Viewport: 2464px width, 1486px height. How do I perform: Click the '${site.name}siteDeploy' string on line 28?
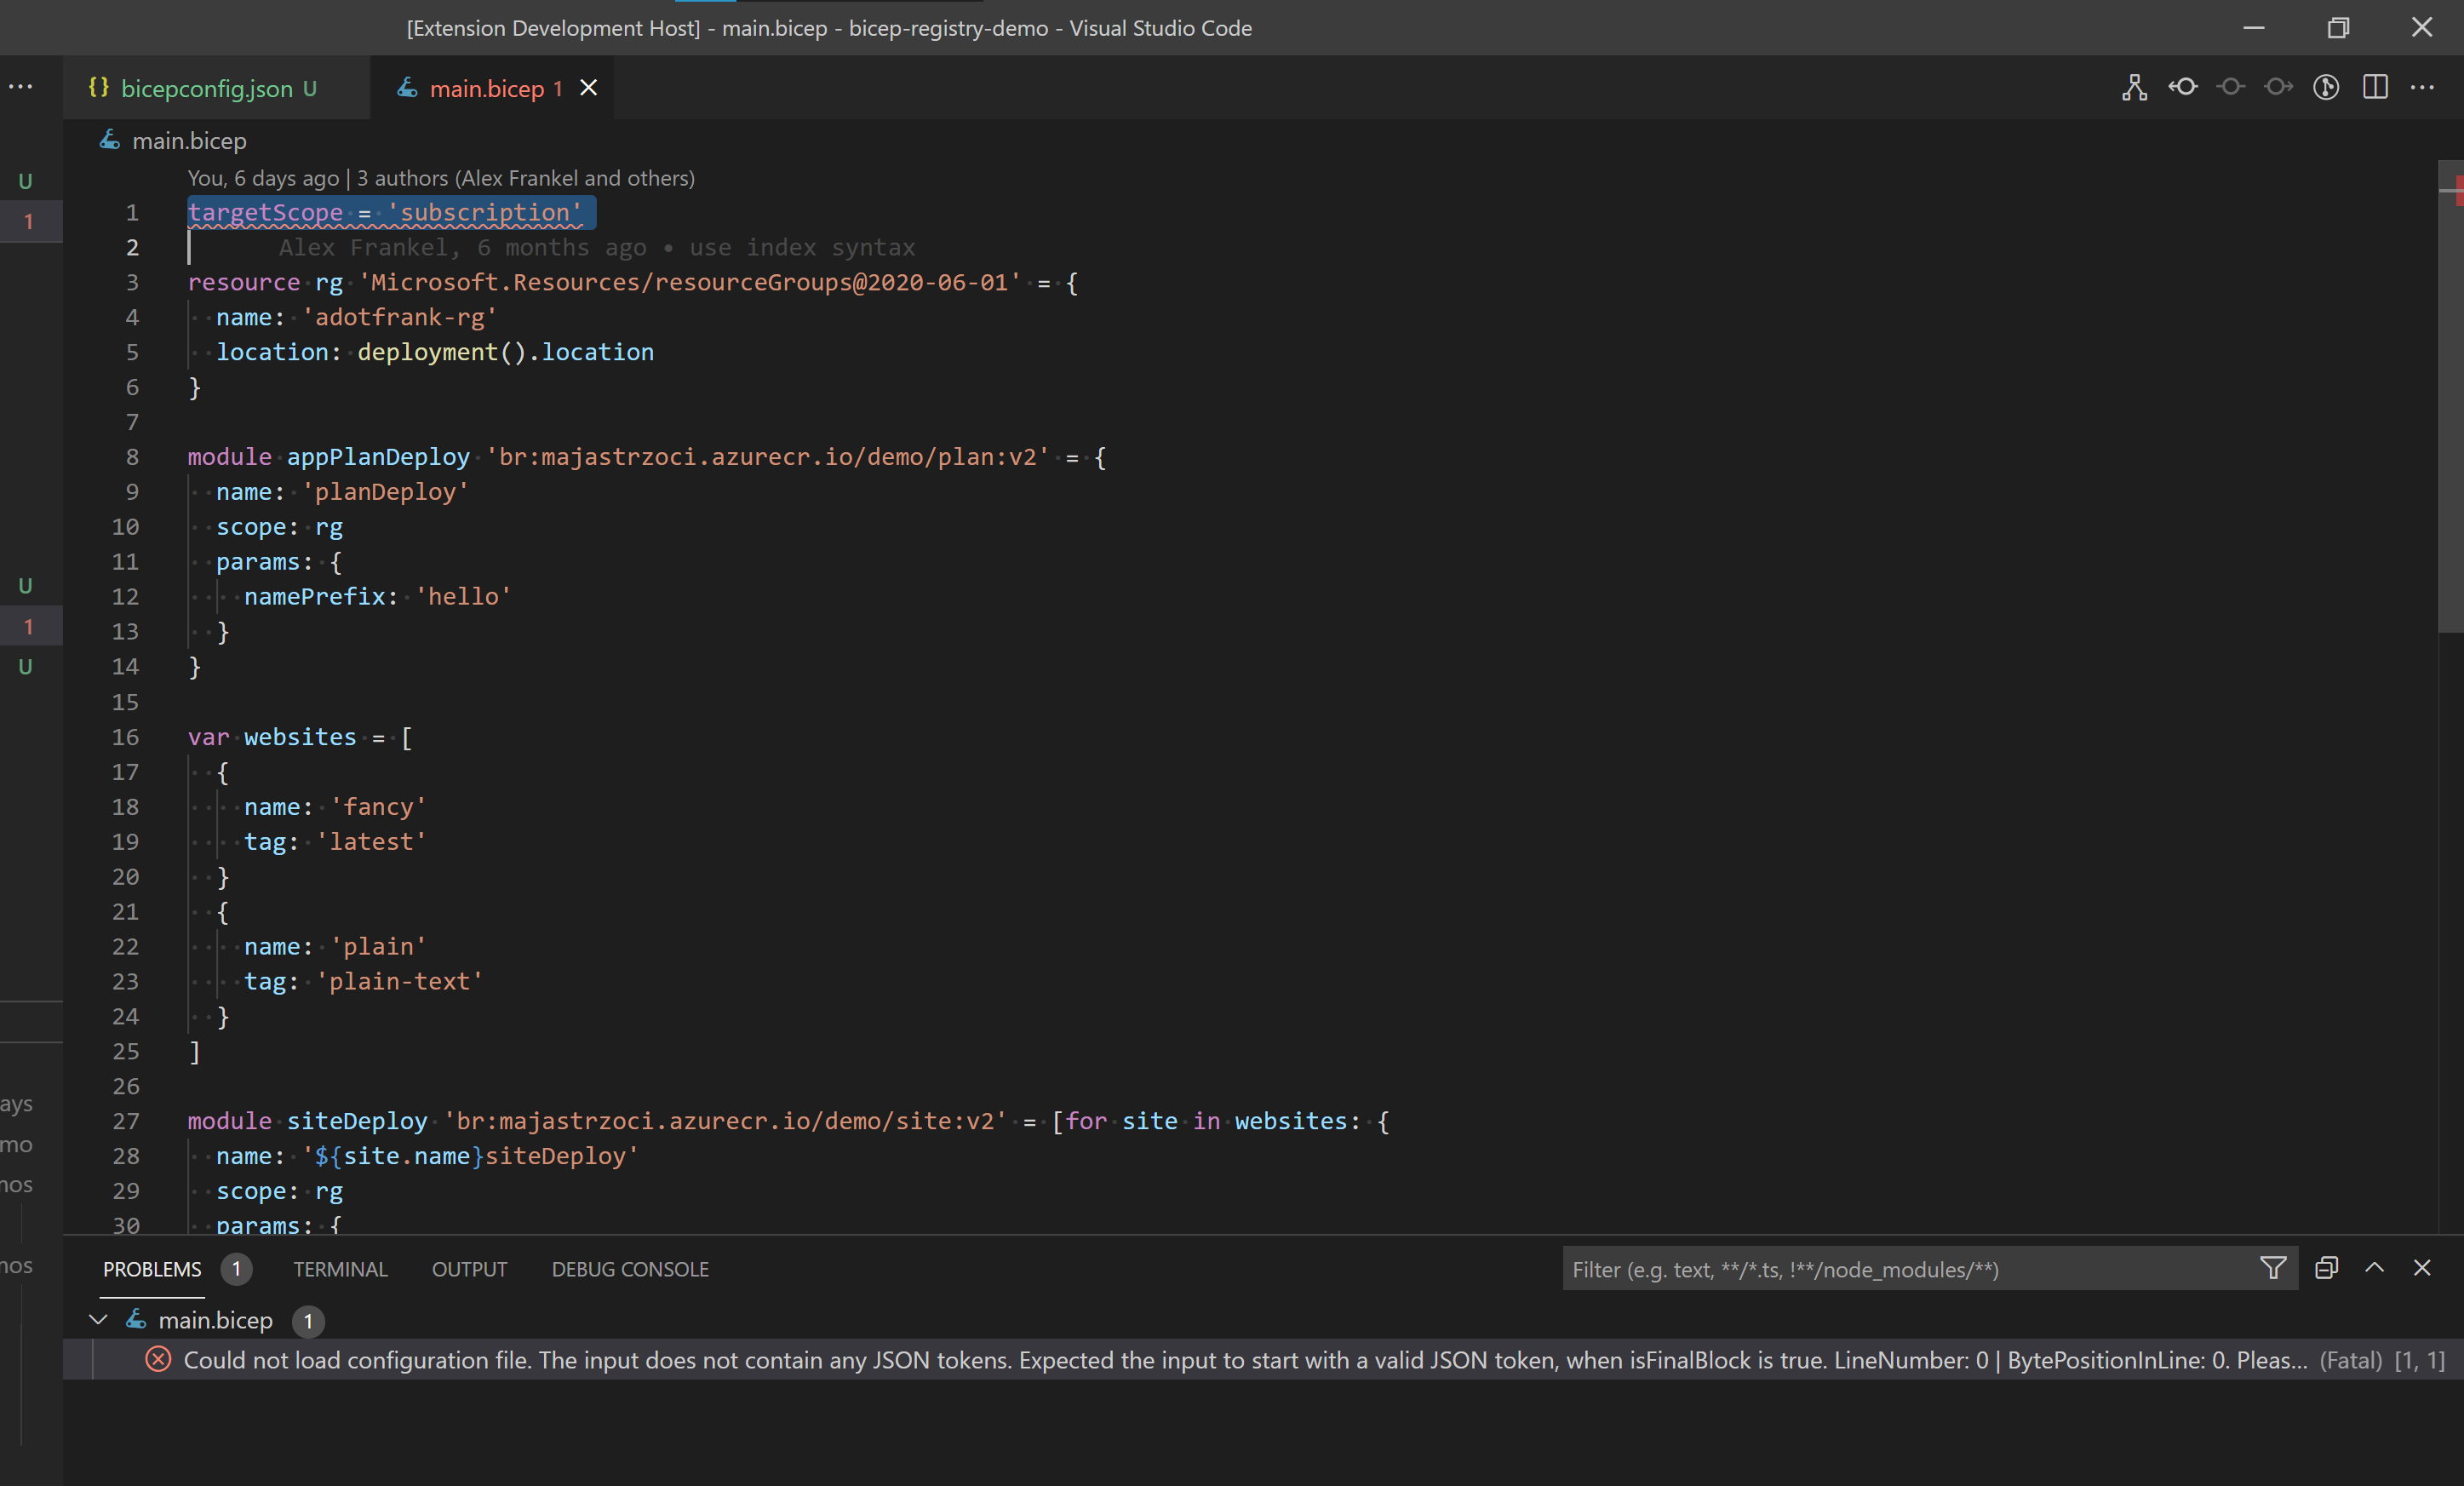(x=471, y=1156)
